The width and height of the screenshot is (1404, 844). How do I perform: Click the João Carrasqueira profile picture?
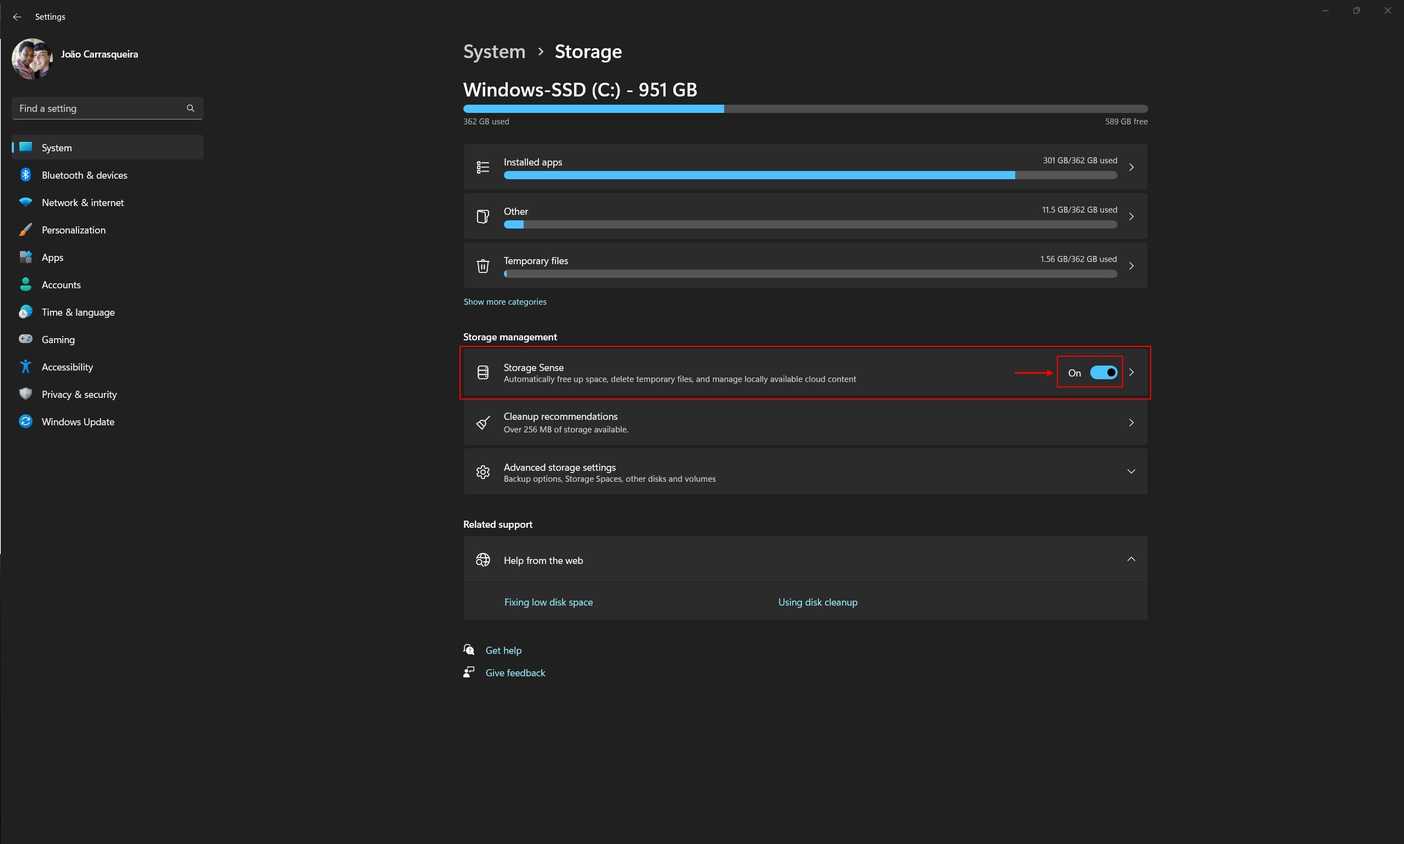(x=32, y=59)
